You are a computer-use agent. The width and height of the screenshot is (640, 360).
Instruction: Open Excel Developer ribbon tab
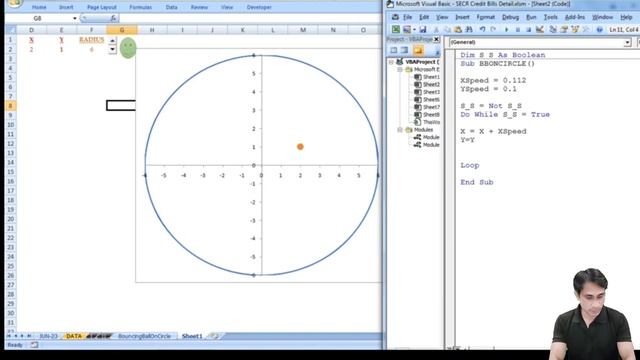coord(259,7)
